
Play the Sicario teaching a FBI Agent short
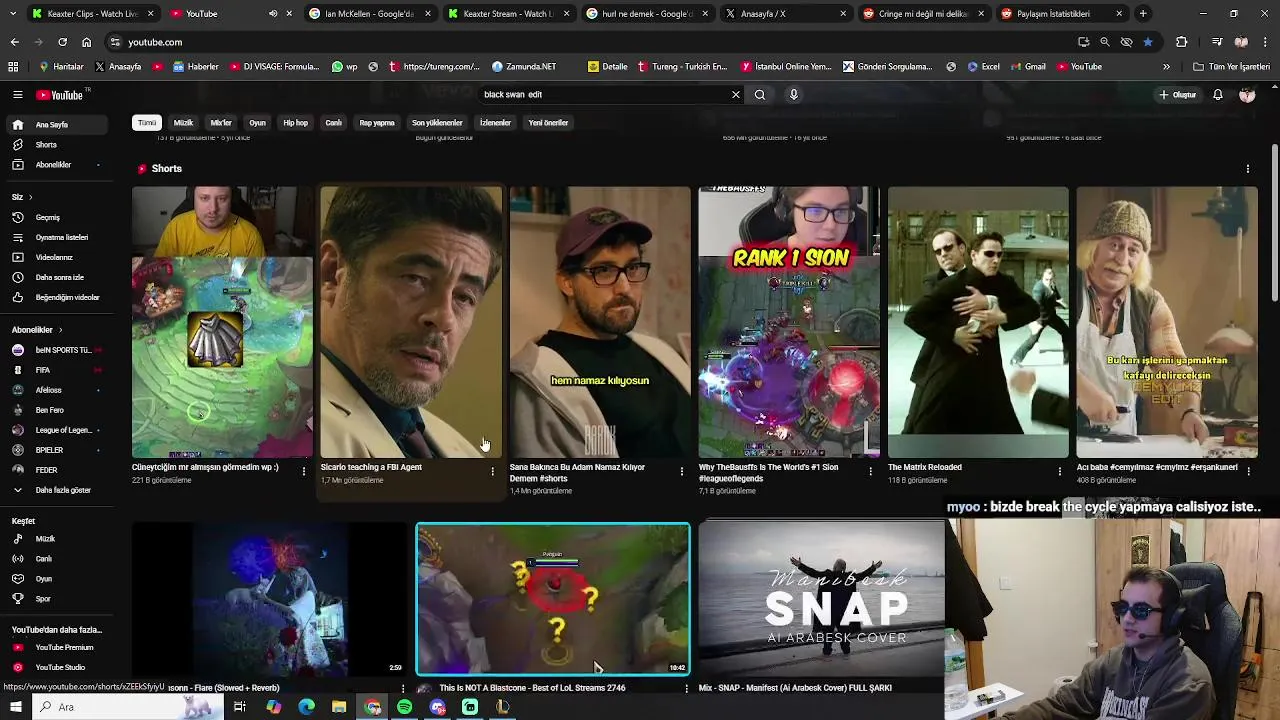pyautogui.click(x=411, y=322)
